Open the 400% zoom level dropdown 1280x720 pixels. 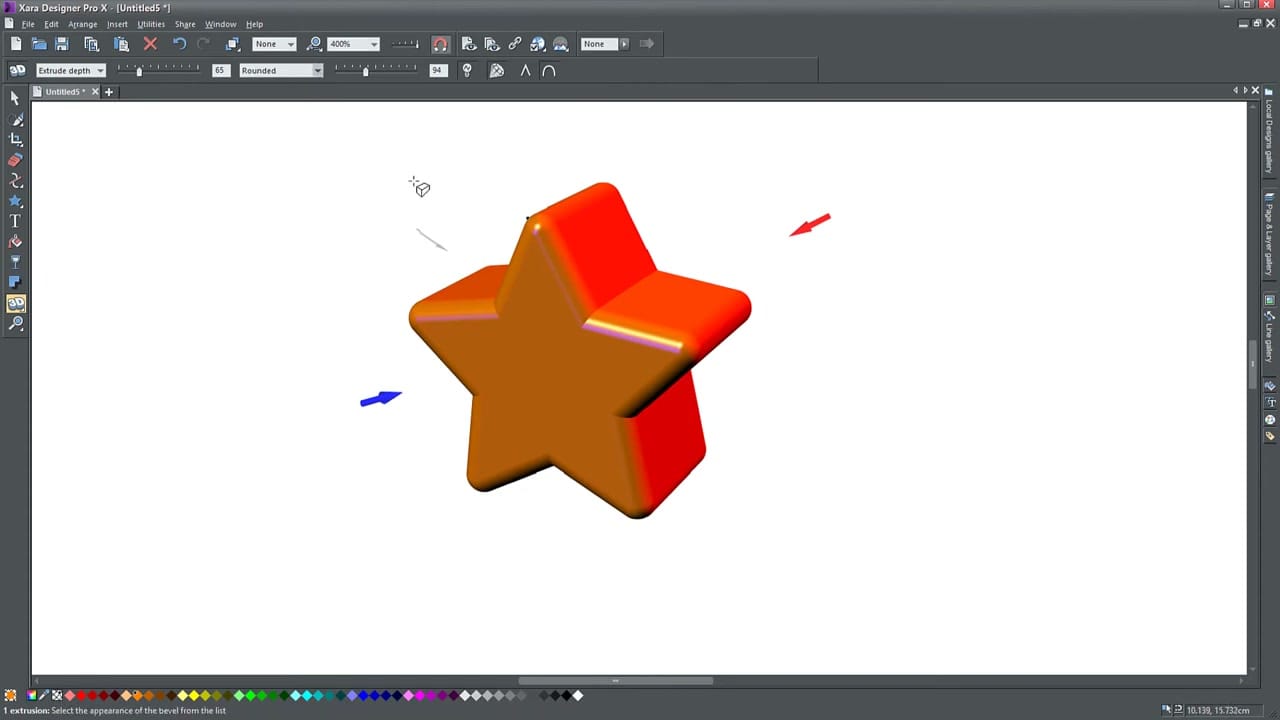(373, 43)
